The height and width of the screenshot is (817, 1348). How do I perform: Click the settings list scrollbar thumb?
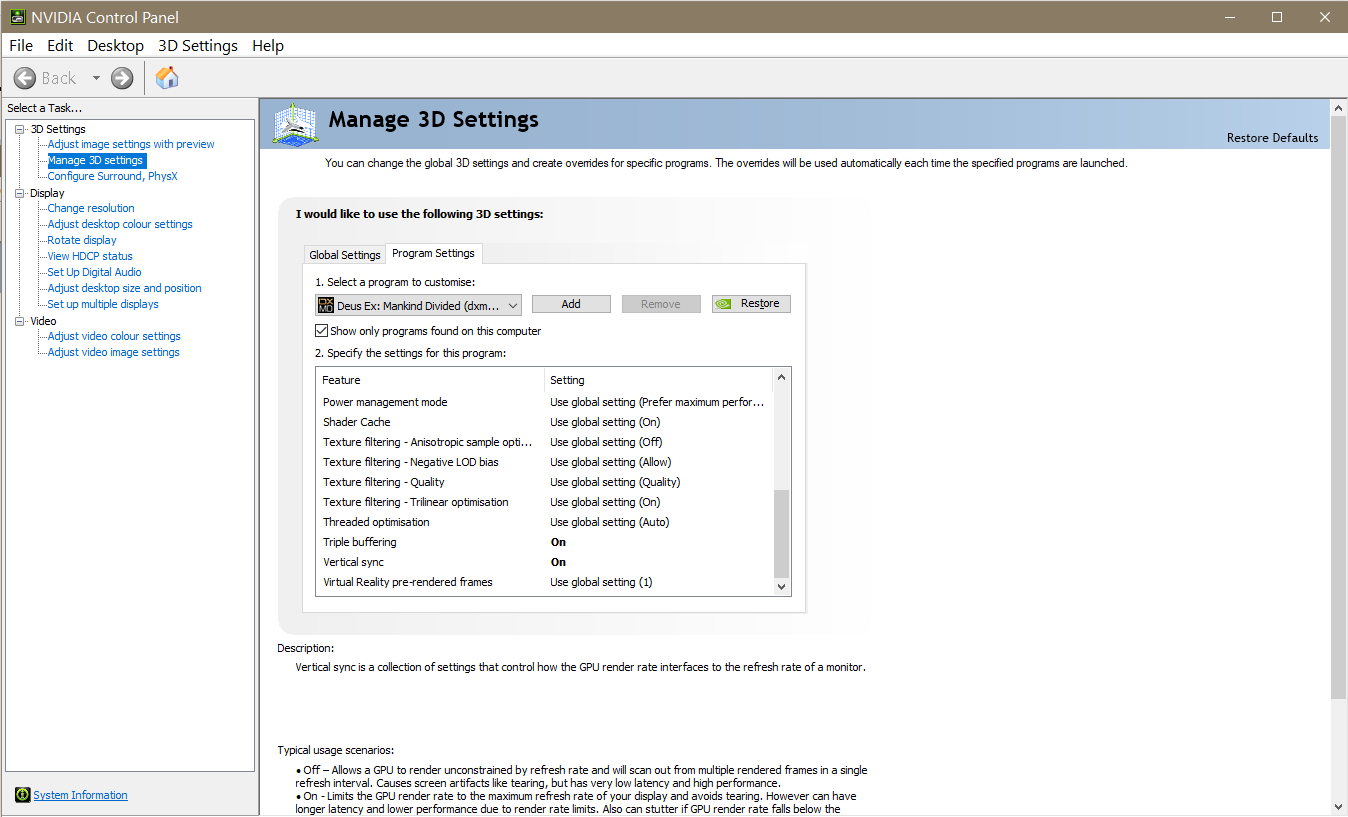pyautogui.click(x=782, y=533)
